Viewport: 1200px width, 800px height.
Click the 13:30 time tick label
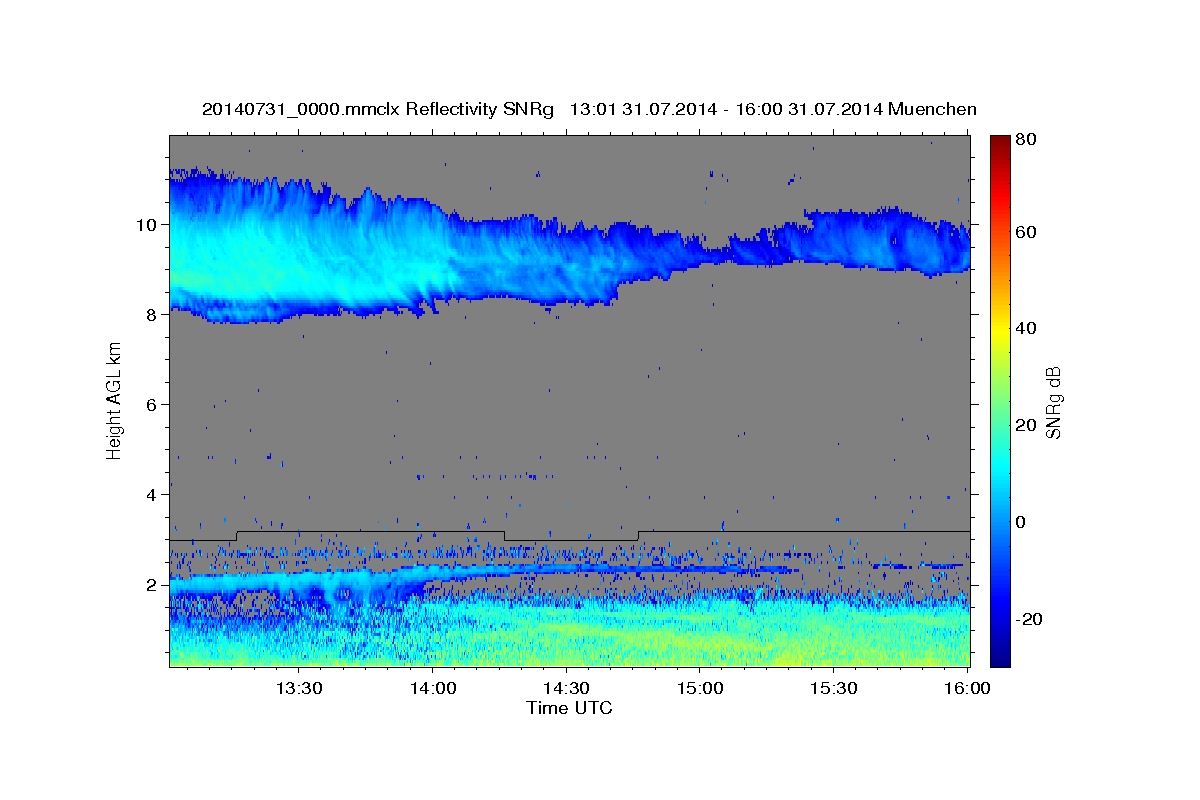(x=298, y=688)
